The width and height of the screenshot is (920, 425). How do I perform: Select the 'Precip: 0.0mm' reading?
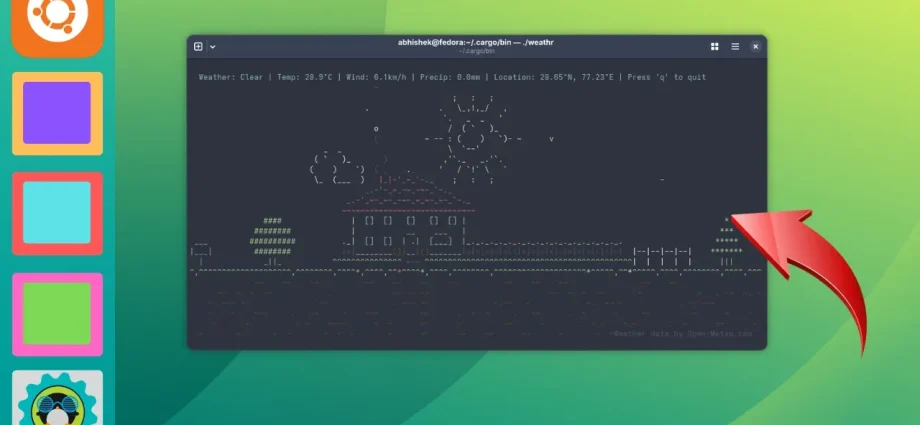[x=450, y=77]
